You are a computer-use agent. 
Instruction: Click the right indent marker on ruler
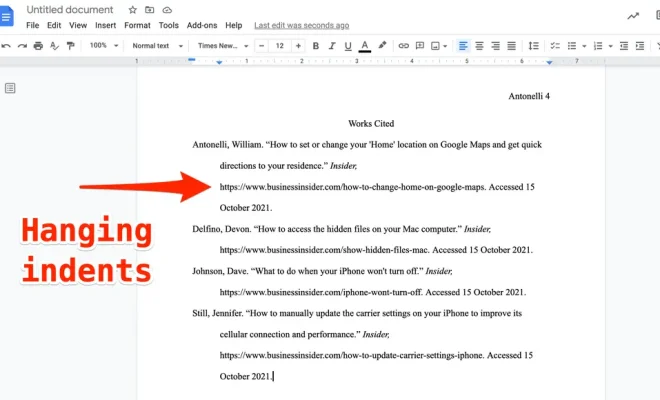pos(549,62)
